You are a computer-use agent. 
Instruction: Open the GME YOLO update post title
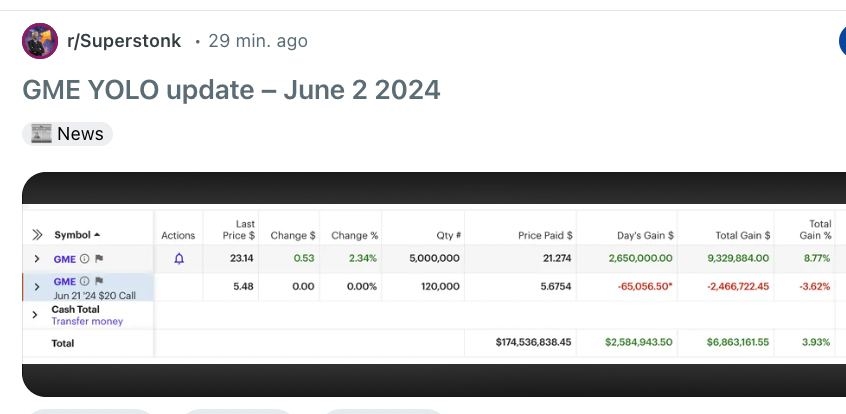tap(231, 90)
